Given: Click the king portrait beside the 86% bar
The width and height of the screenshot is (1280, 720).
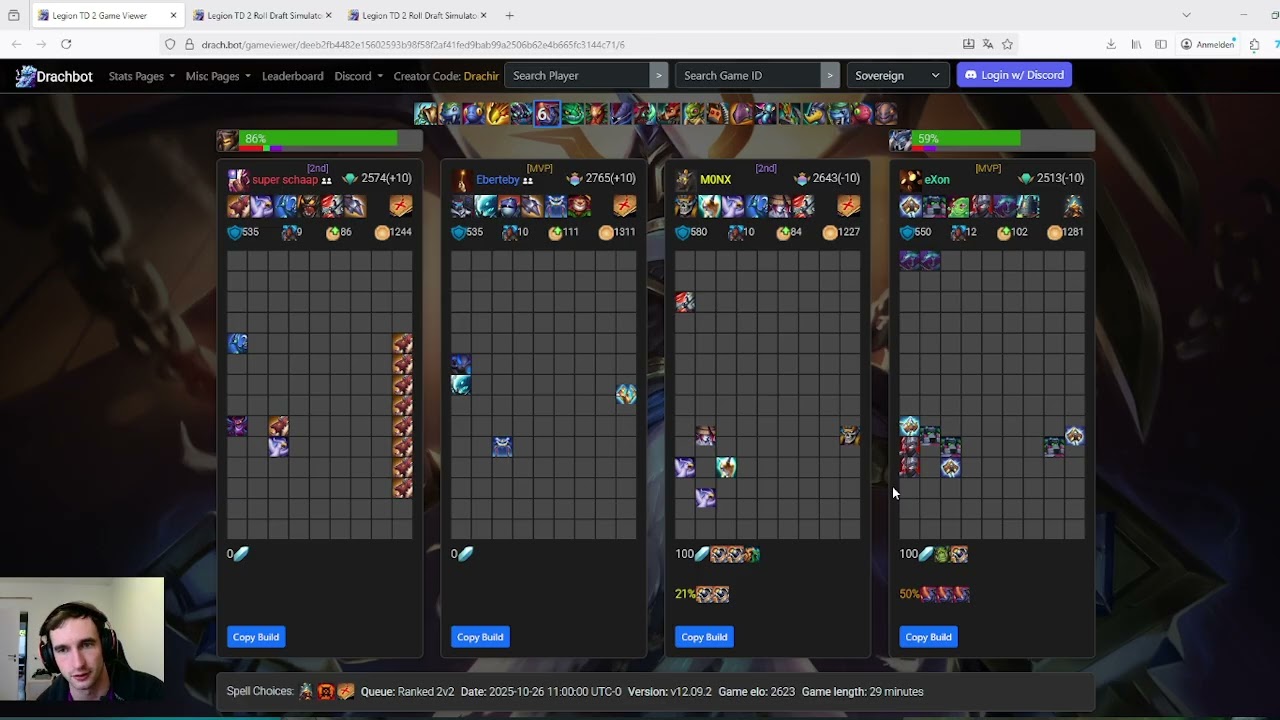Looking at the screenshot, I should point(228,140).
